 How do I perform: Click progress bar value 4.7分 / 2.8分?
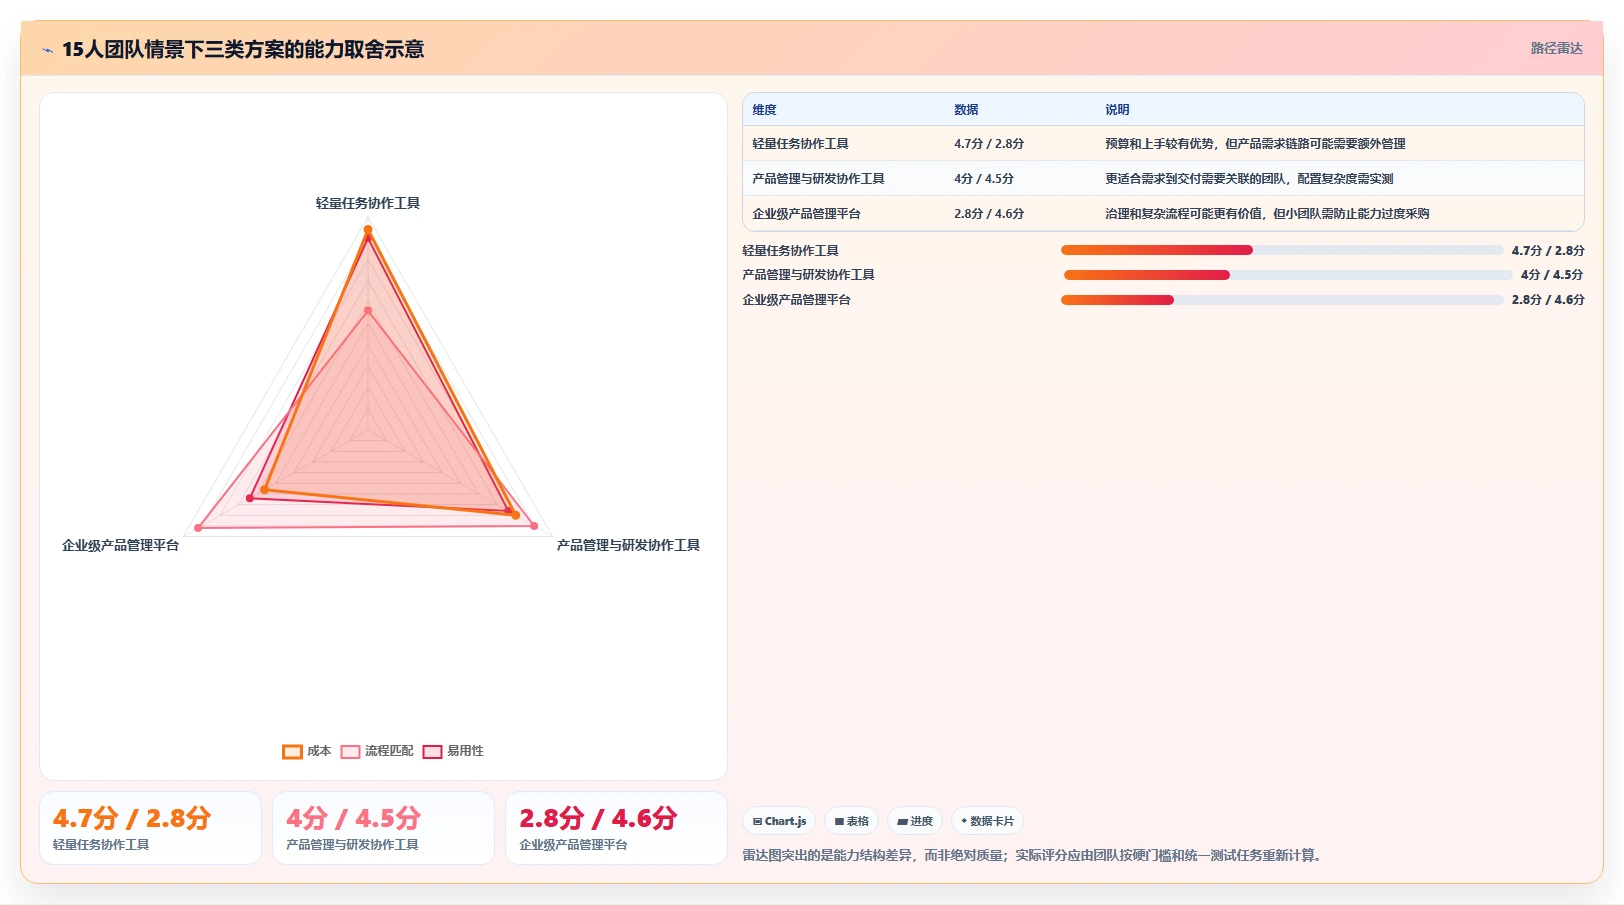[x=1548, y=251]
